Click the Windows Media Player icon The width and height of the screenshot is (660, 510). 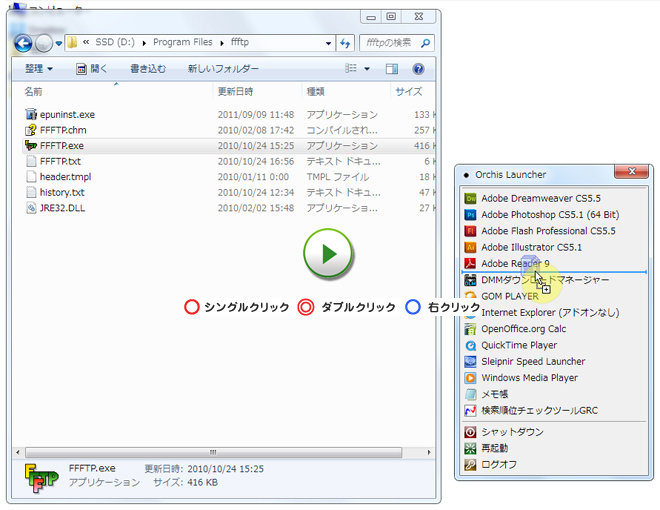(x=470, y=378)
